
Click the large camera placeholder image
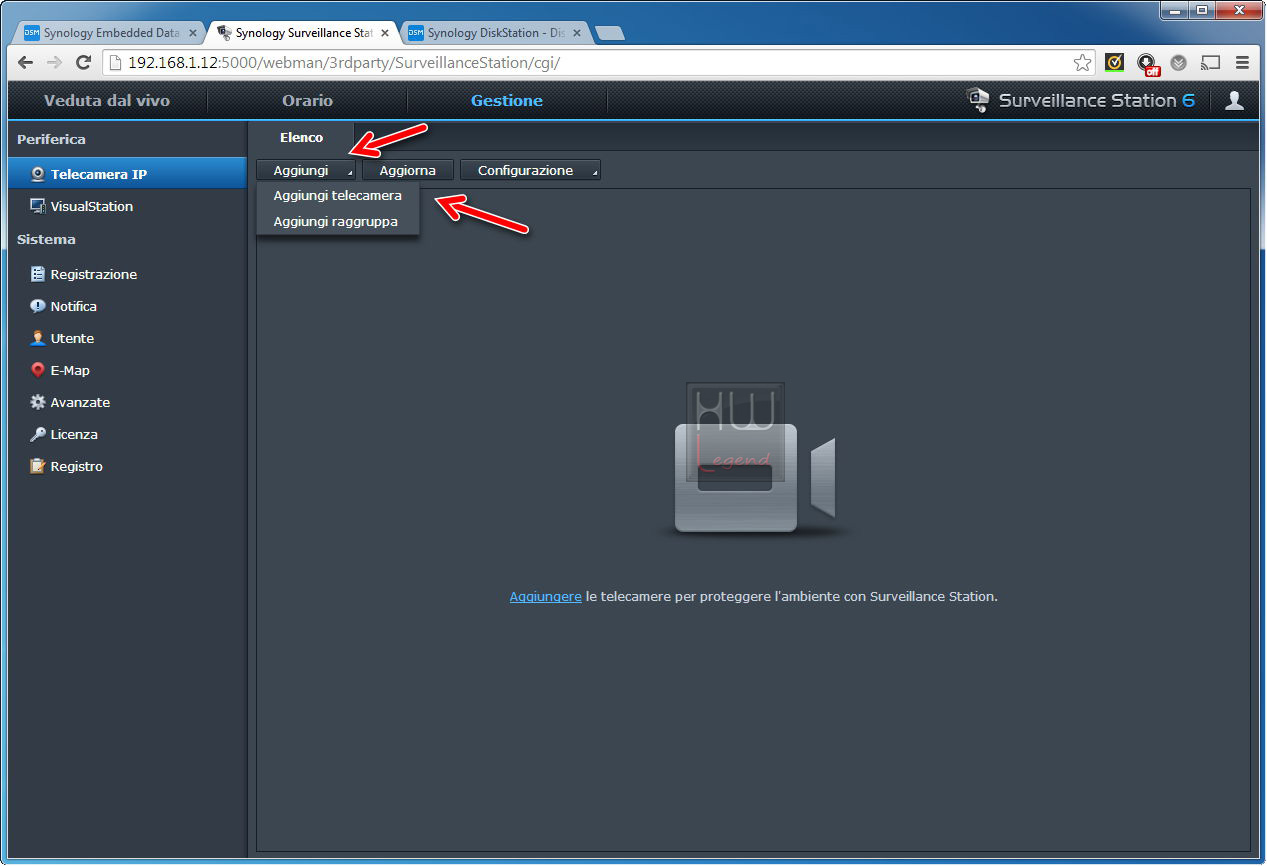pyautogui.click(x=754, y=462)
